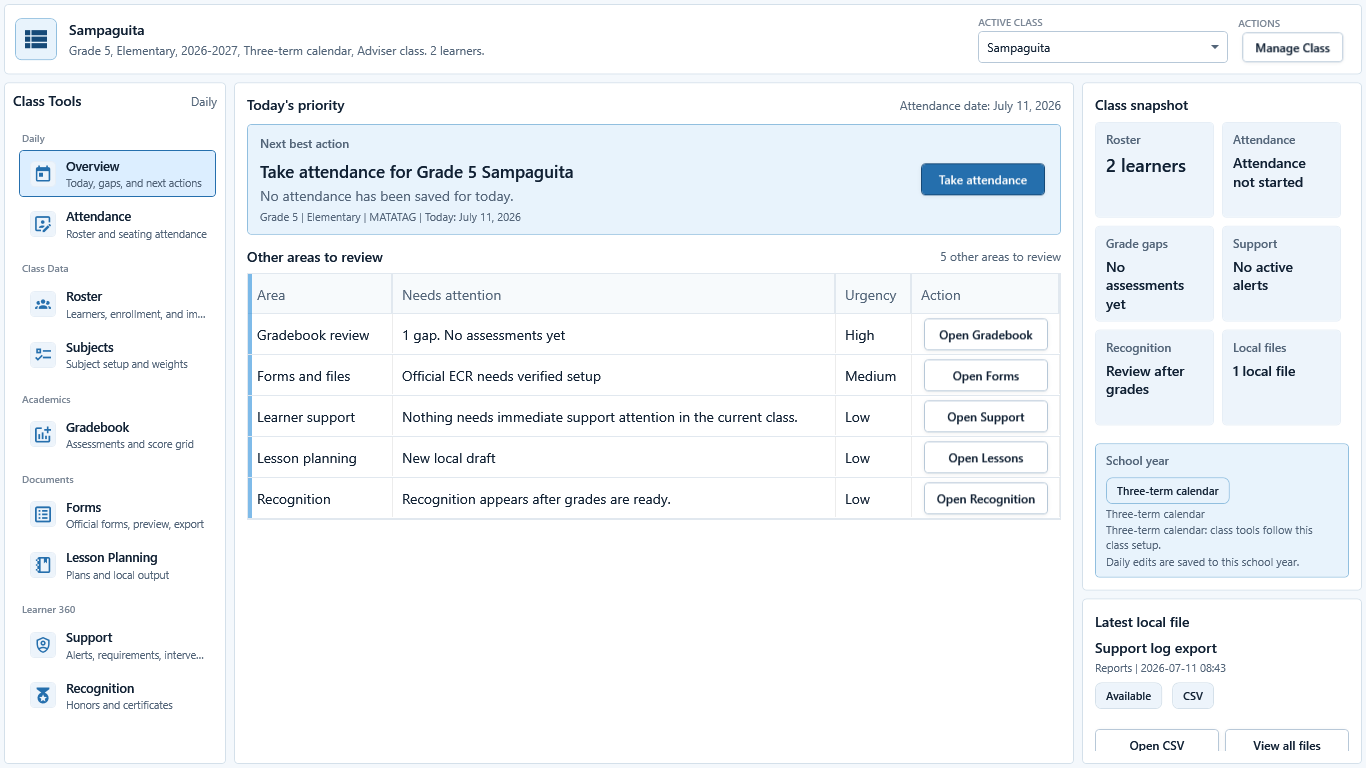The height and width of the screenshot is (768, 1366).
Task: Click the '5 other areas to review' text
Action: pos(1000,257)
